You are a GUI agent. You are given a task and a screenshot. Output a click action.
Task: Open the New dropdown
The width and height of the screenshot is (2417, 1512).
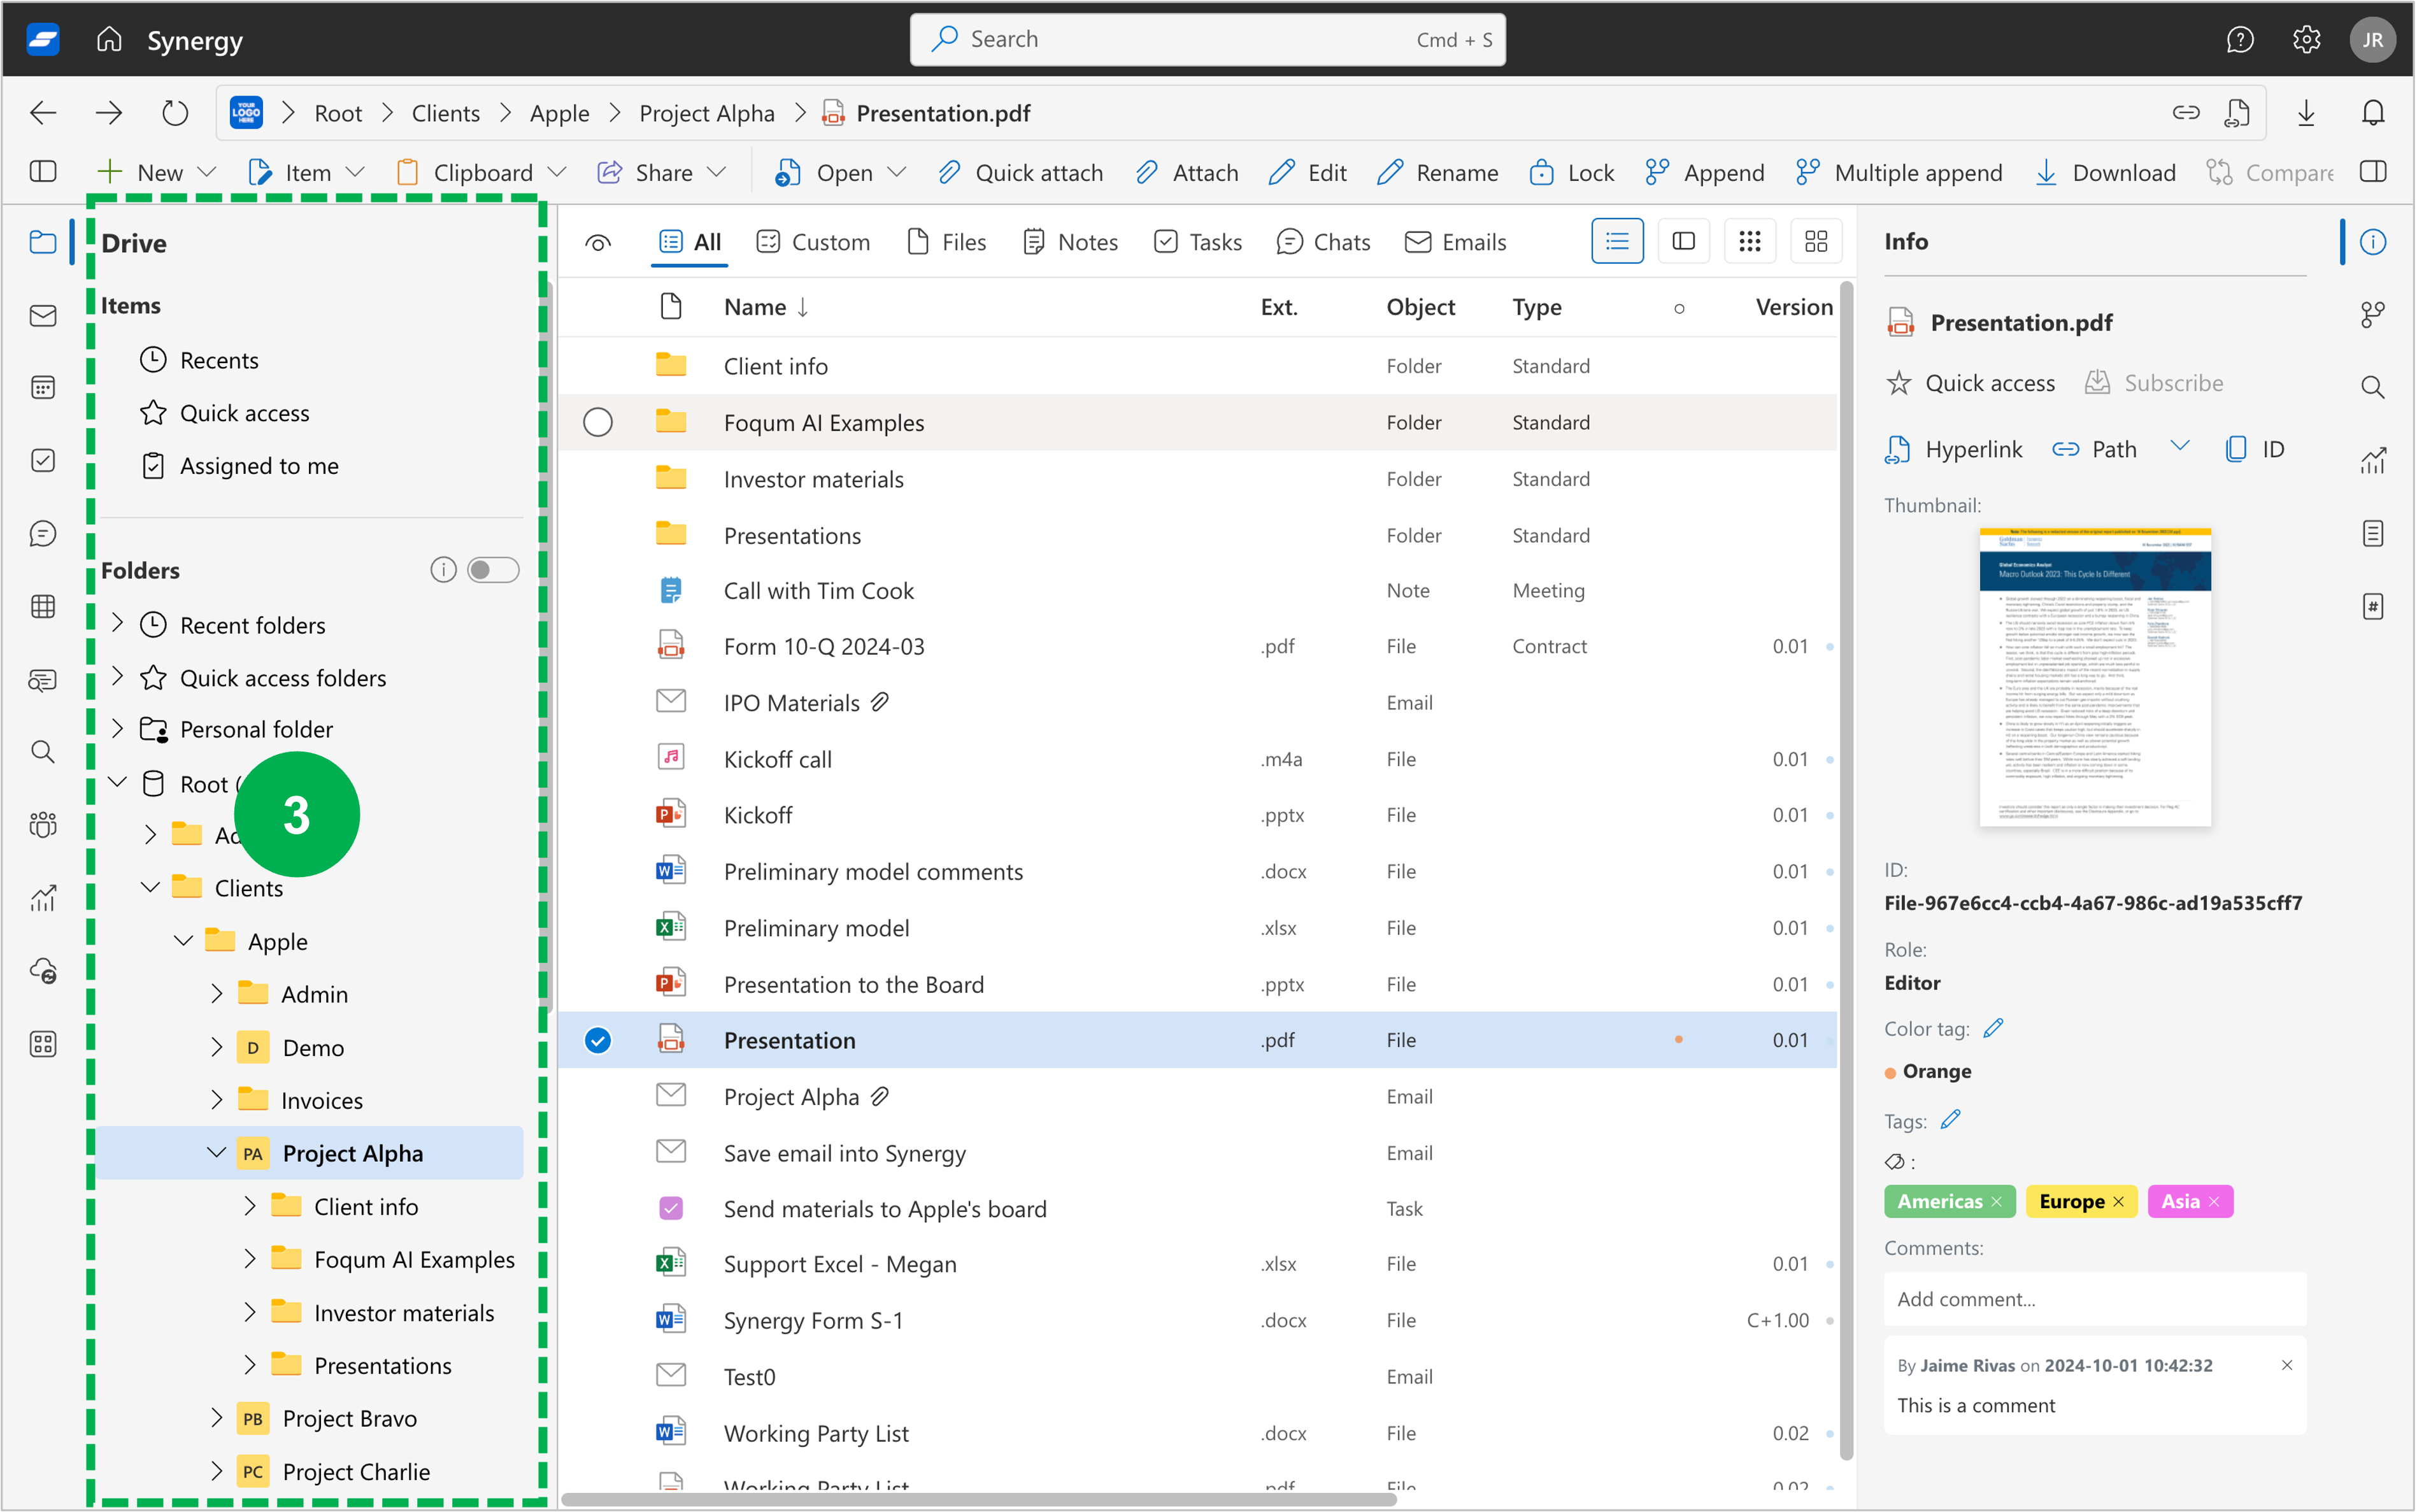[x=158, y=172]
